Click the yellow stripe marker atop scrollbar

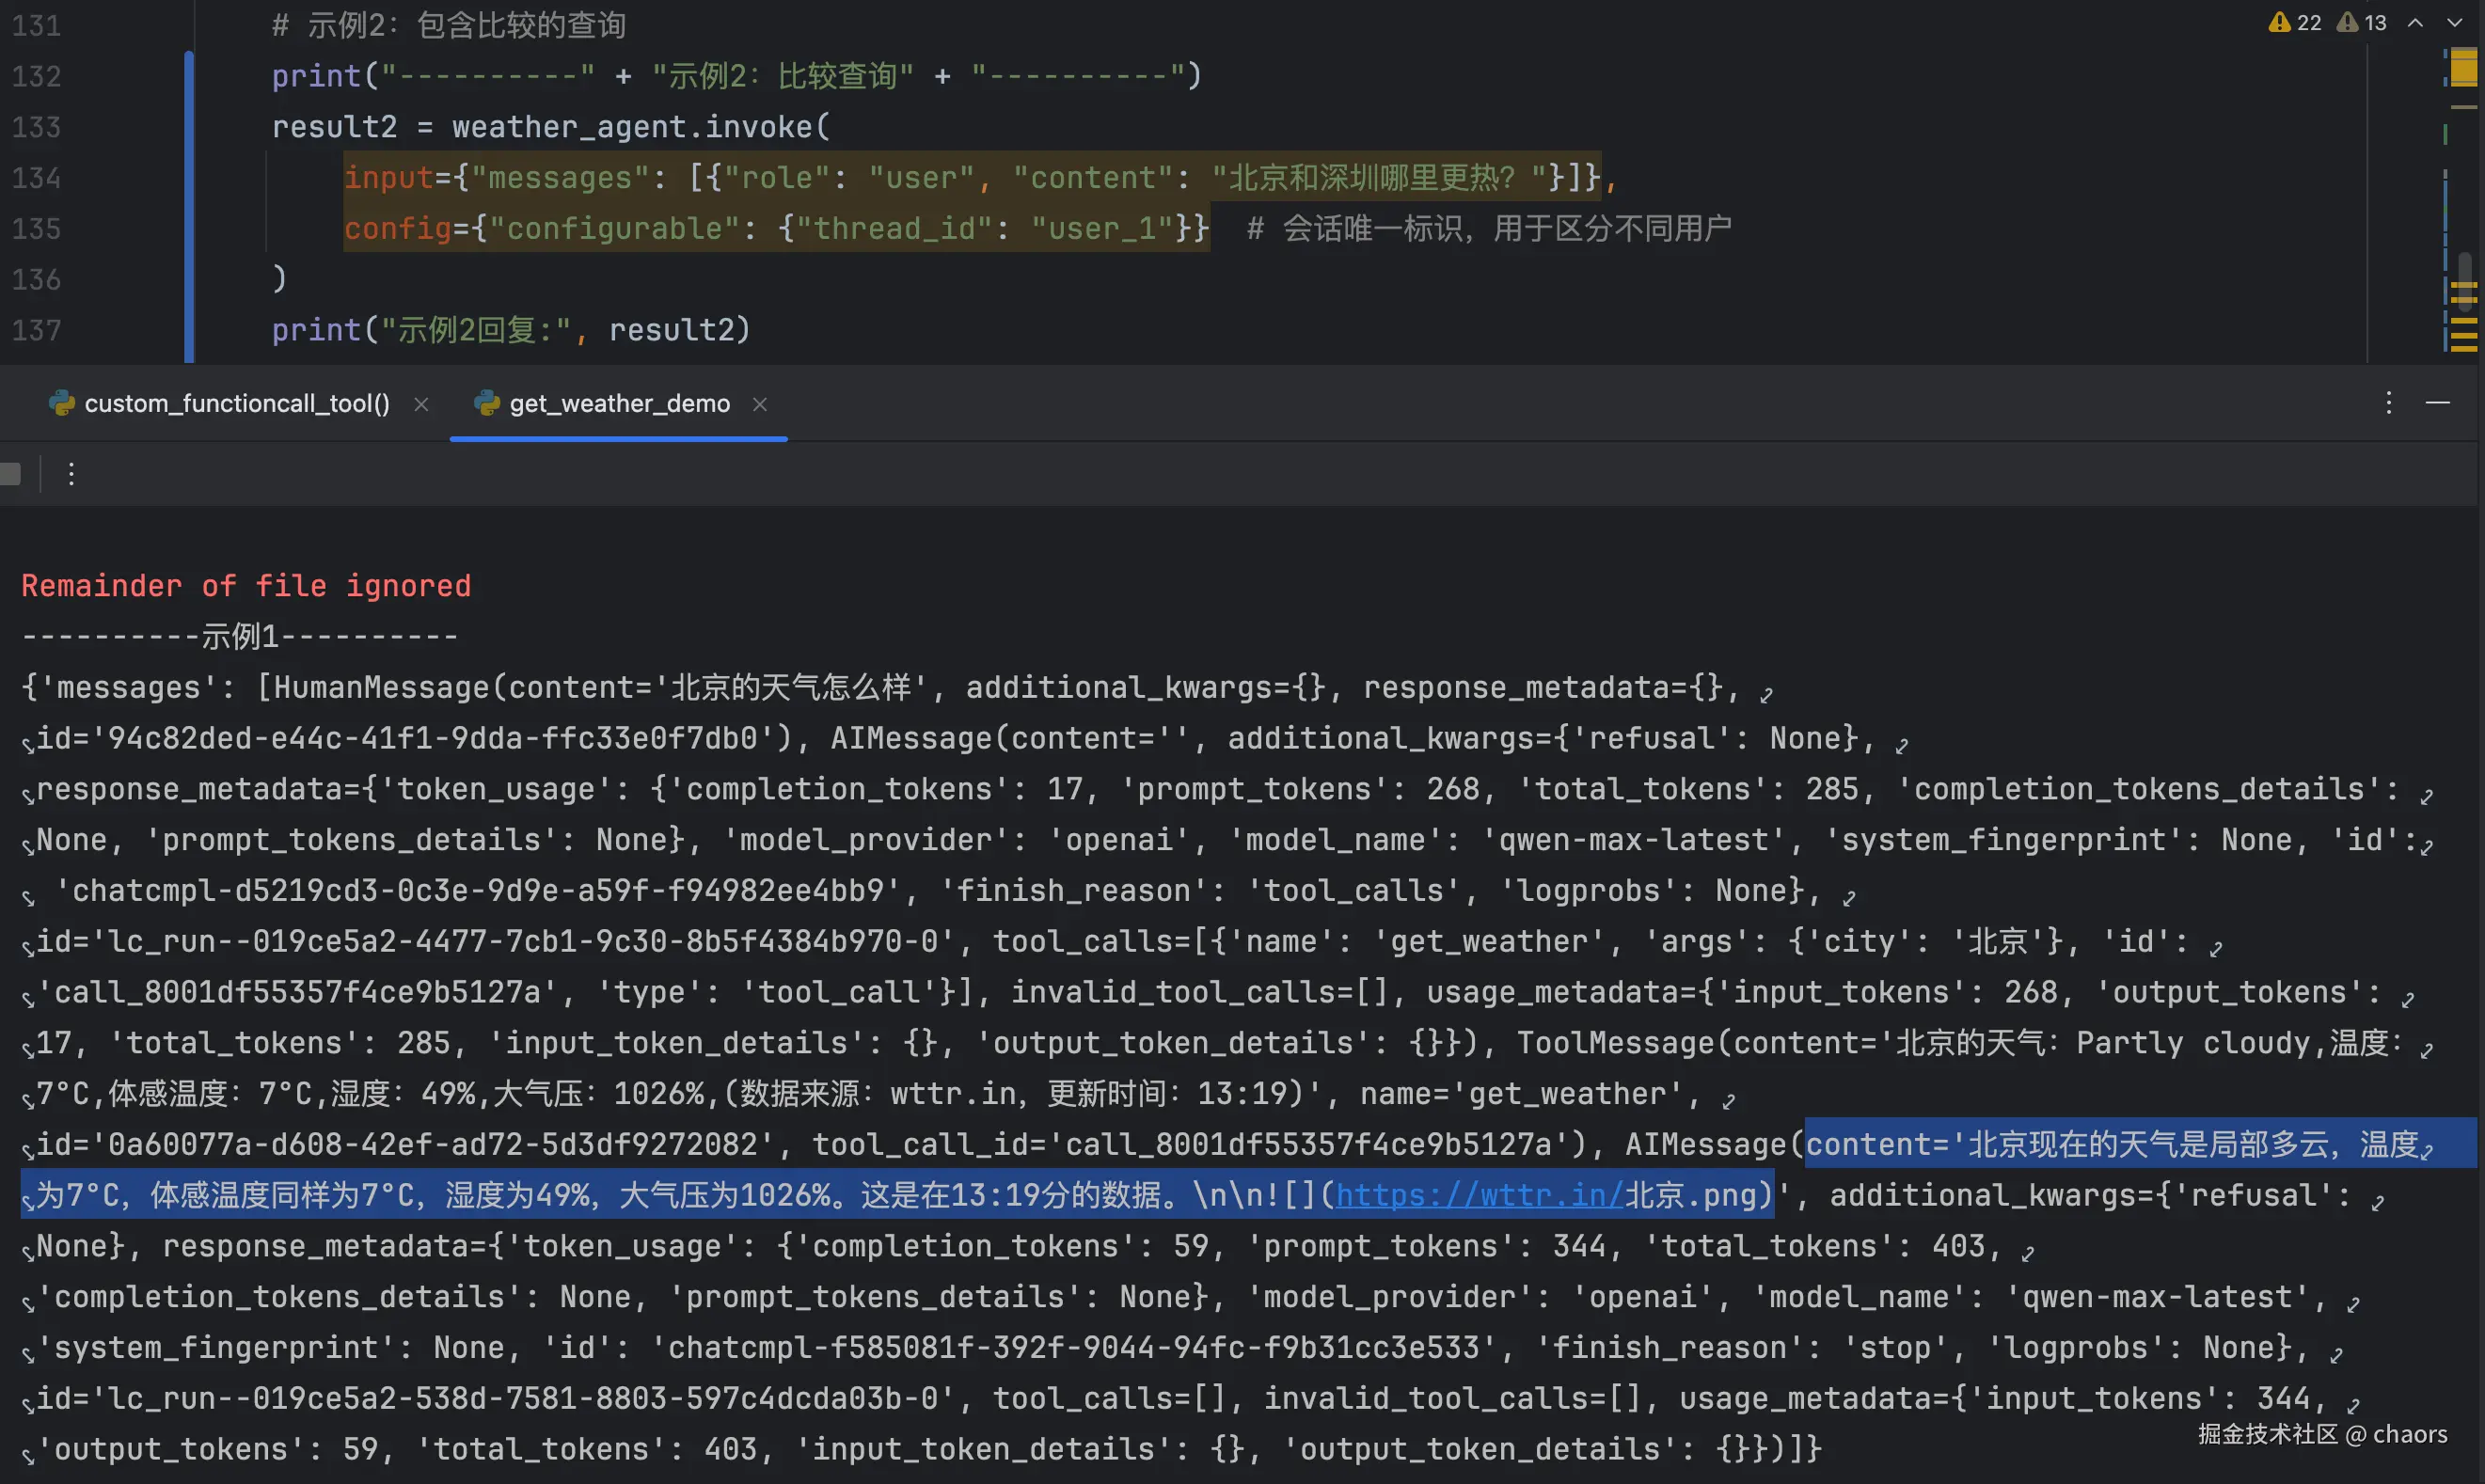click(x=2463, y=70)
